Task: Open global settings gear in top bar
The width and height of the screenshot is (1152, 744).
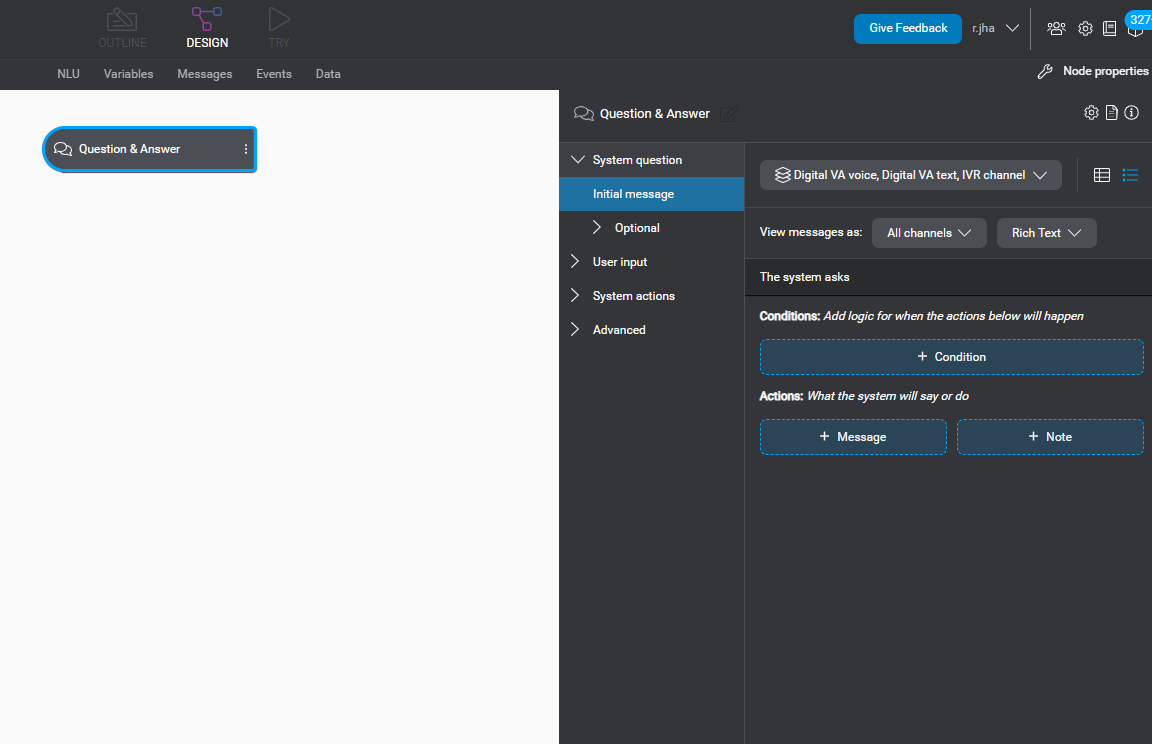Action: 1085,28
